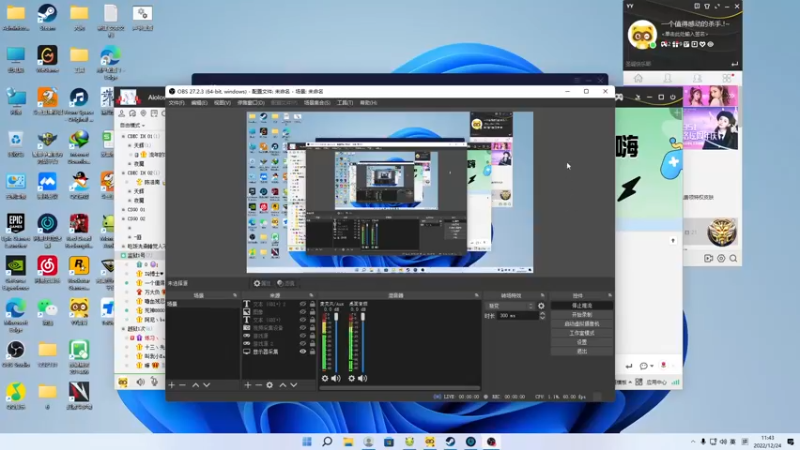The image size is (800, 450).
Task: Select the 图像 source row
Action: coord(279,312)
